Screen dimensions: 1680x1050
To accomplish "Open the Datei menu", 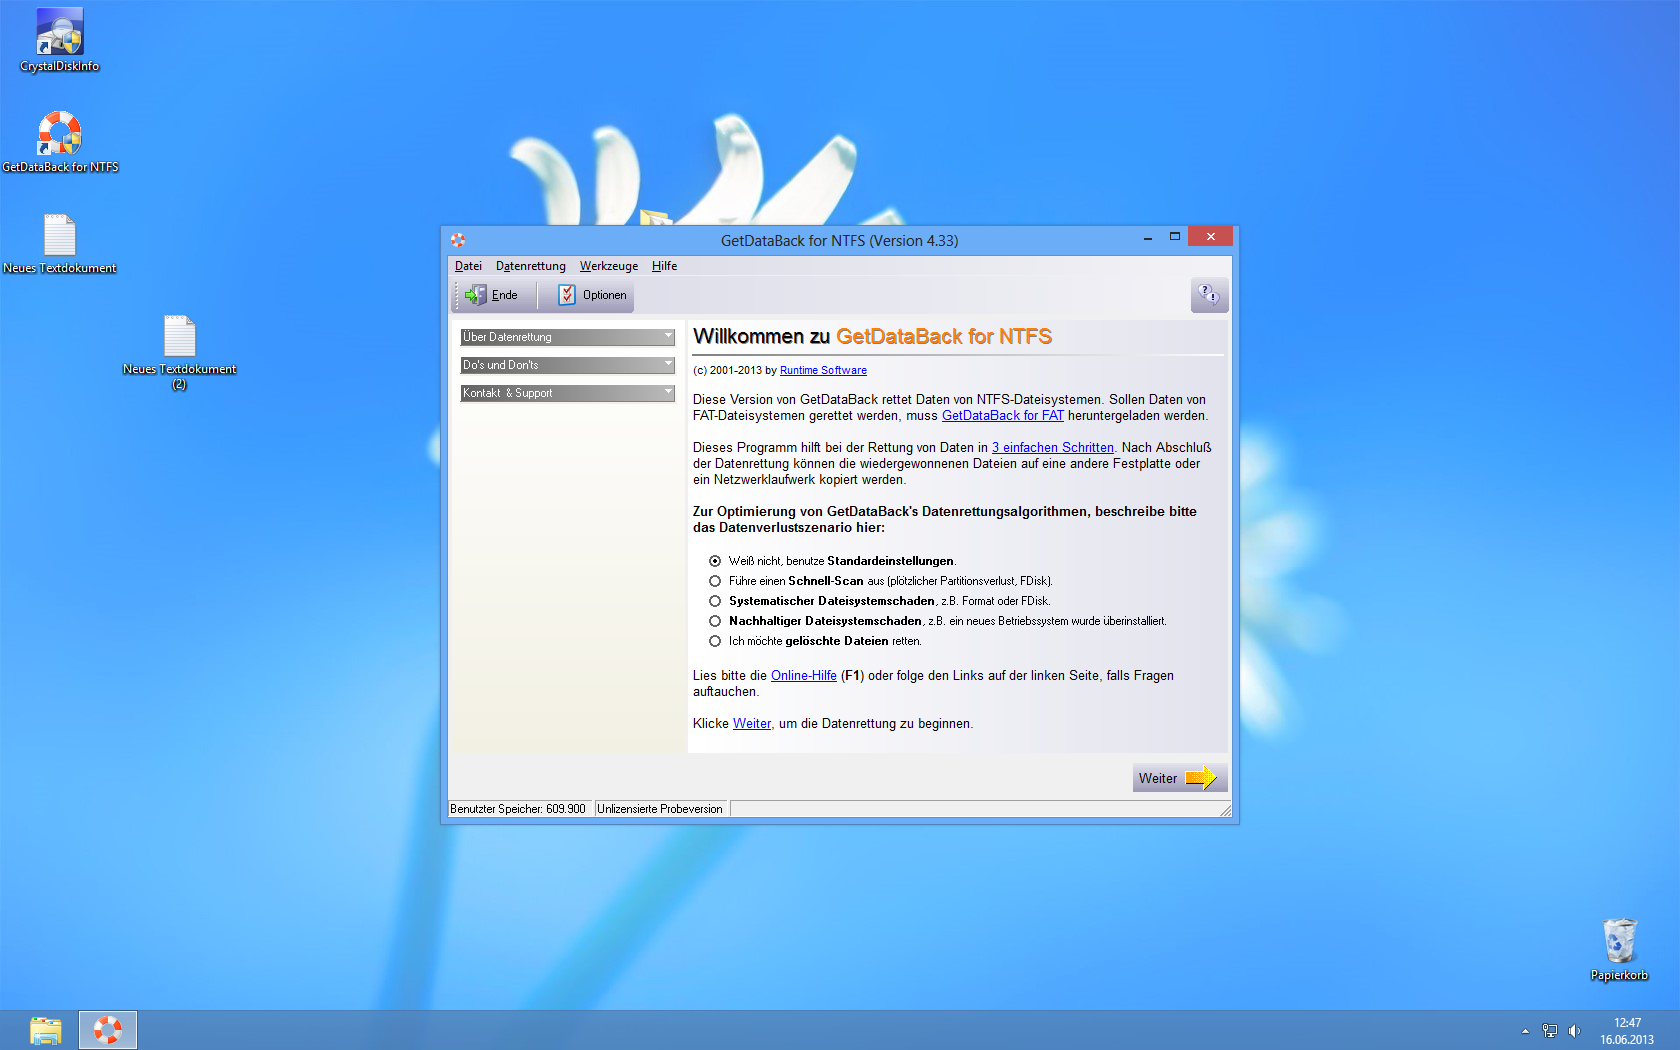I will pos(468,266).
